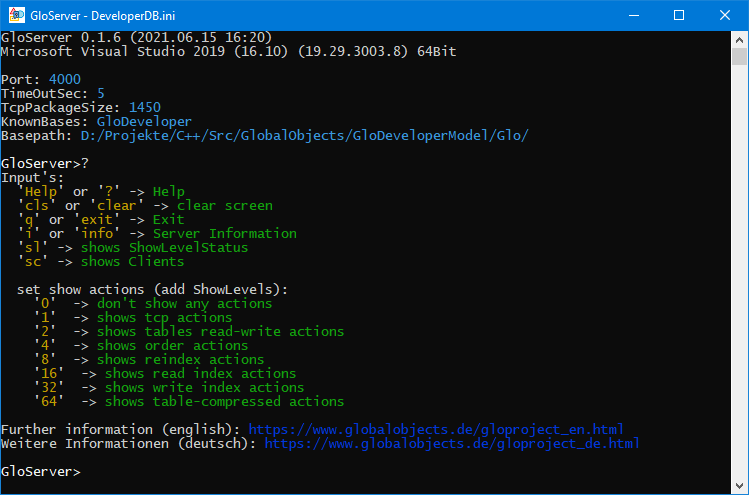Click the title text GloServer - DeveloperDB.ini

[x=103, y=16]
